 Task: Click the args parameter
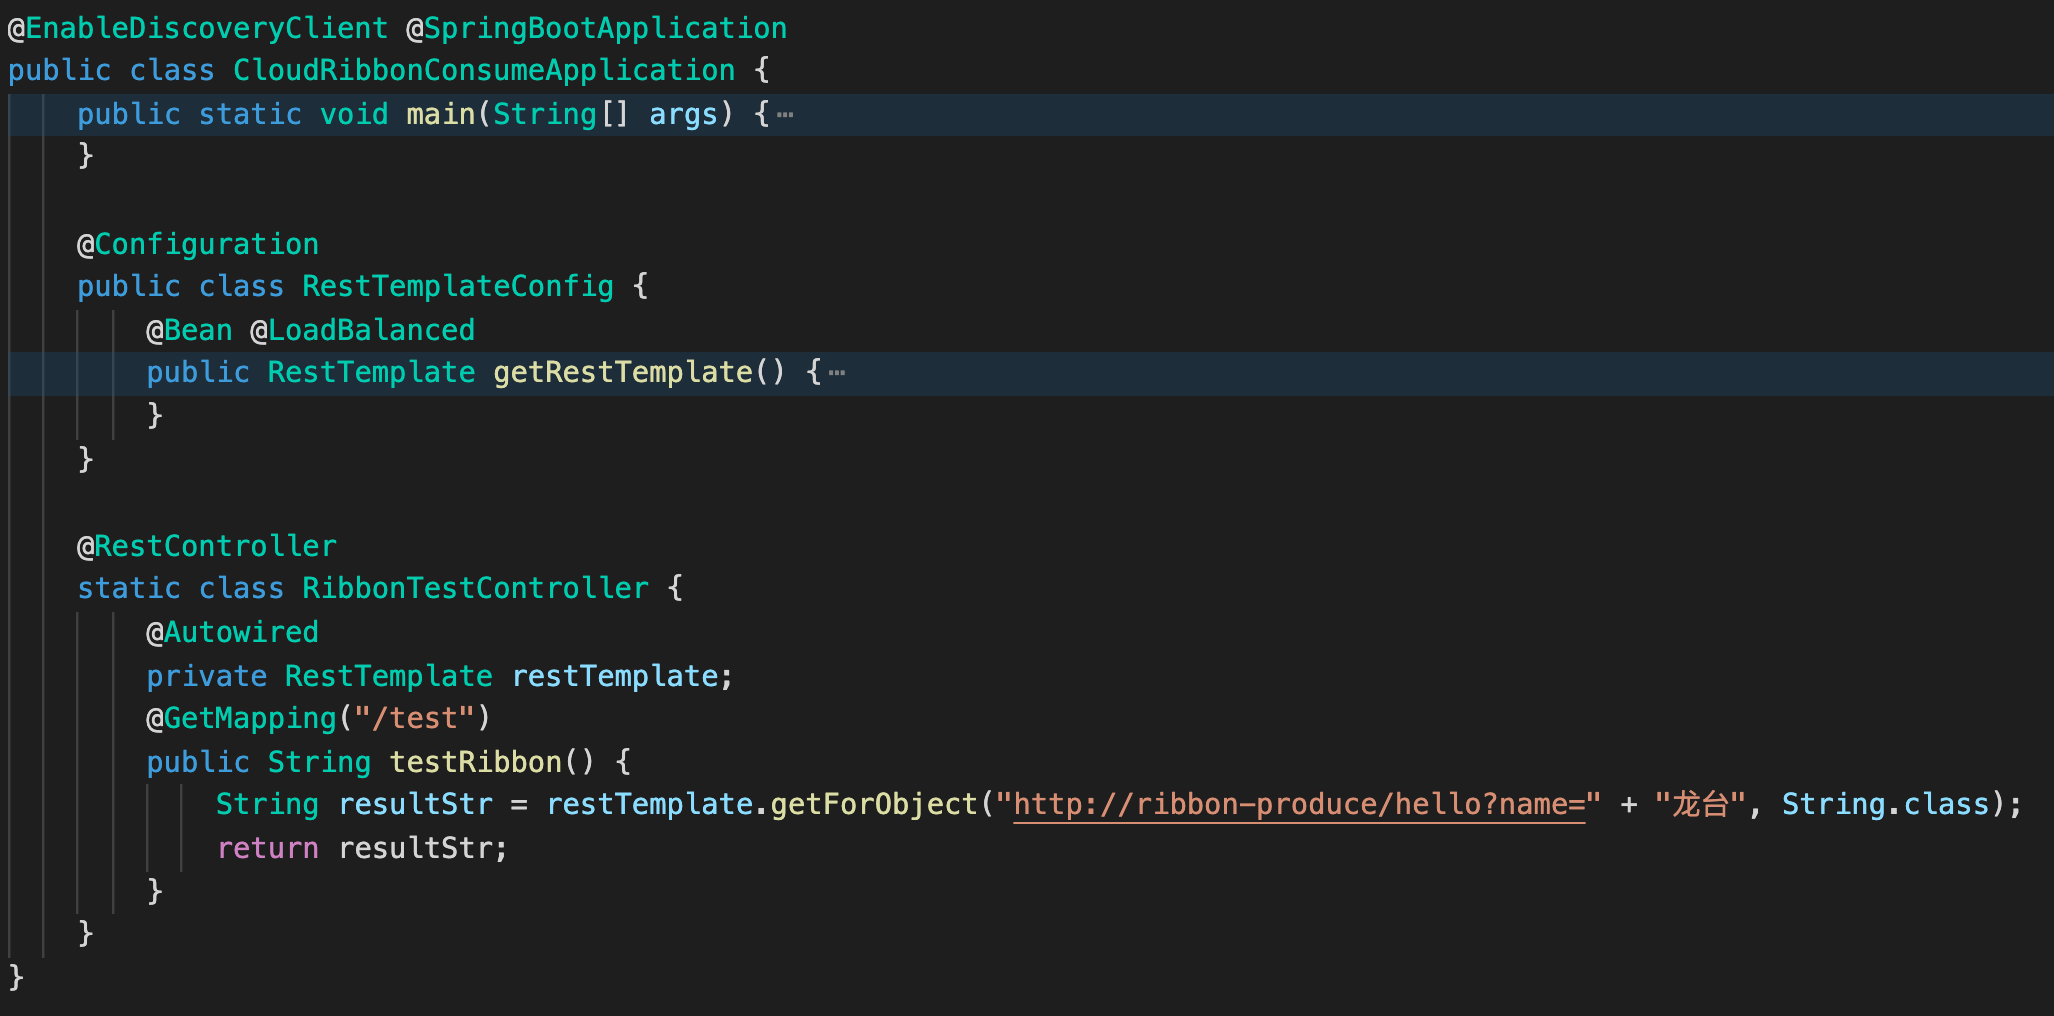pos(684,115)
